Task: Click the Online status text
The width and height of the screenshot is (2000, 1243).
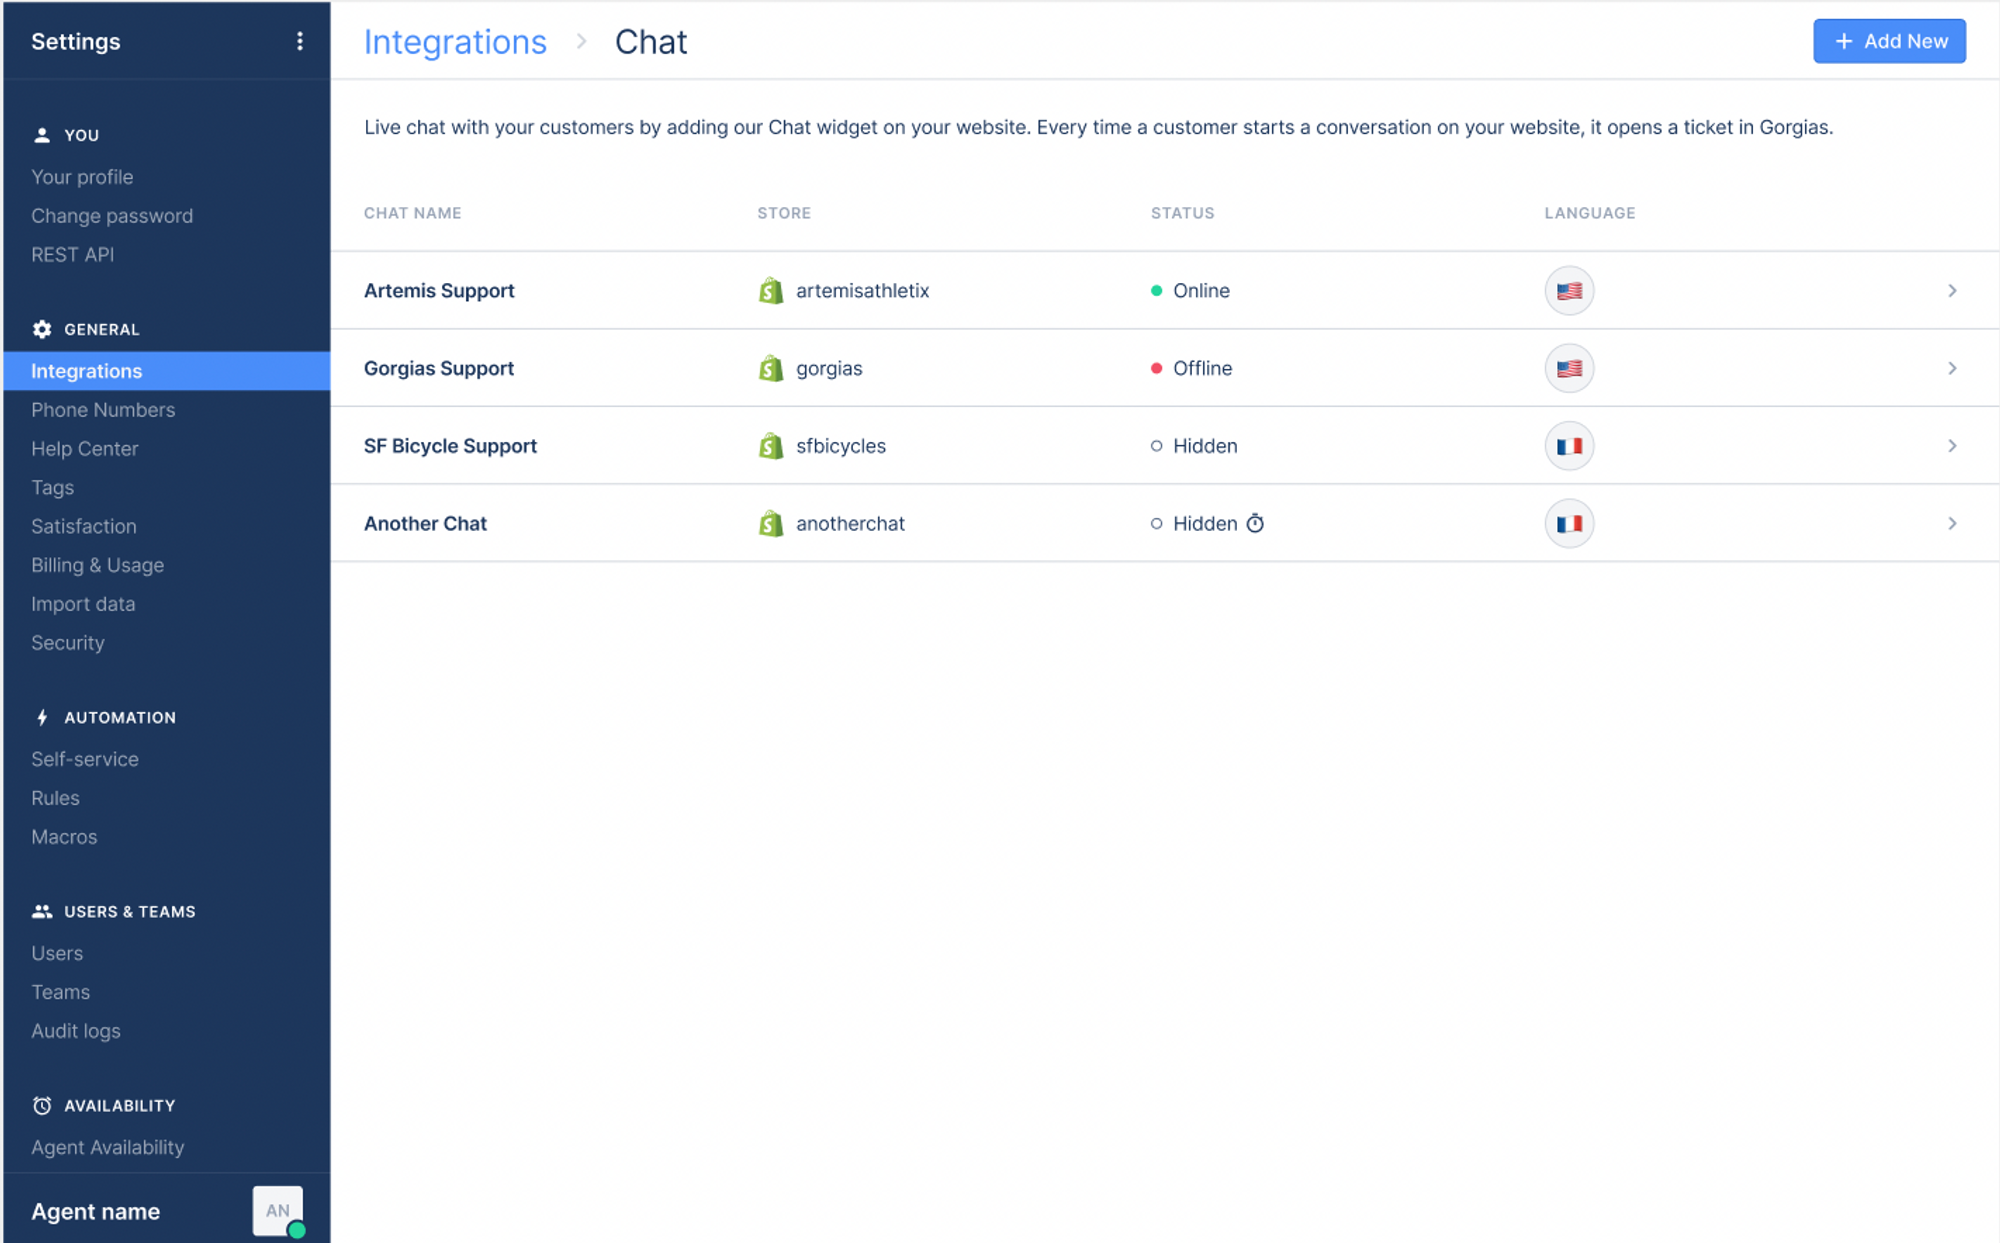Action: pyautogui.click(x=1202, y=291)
